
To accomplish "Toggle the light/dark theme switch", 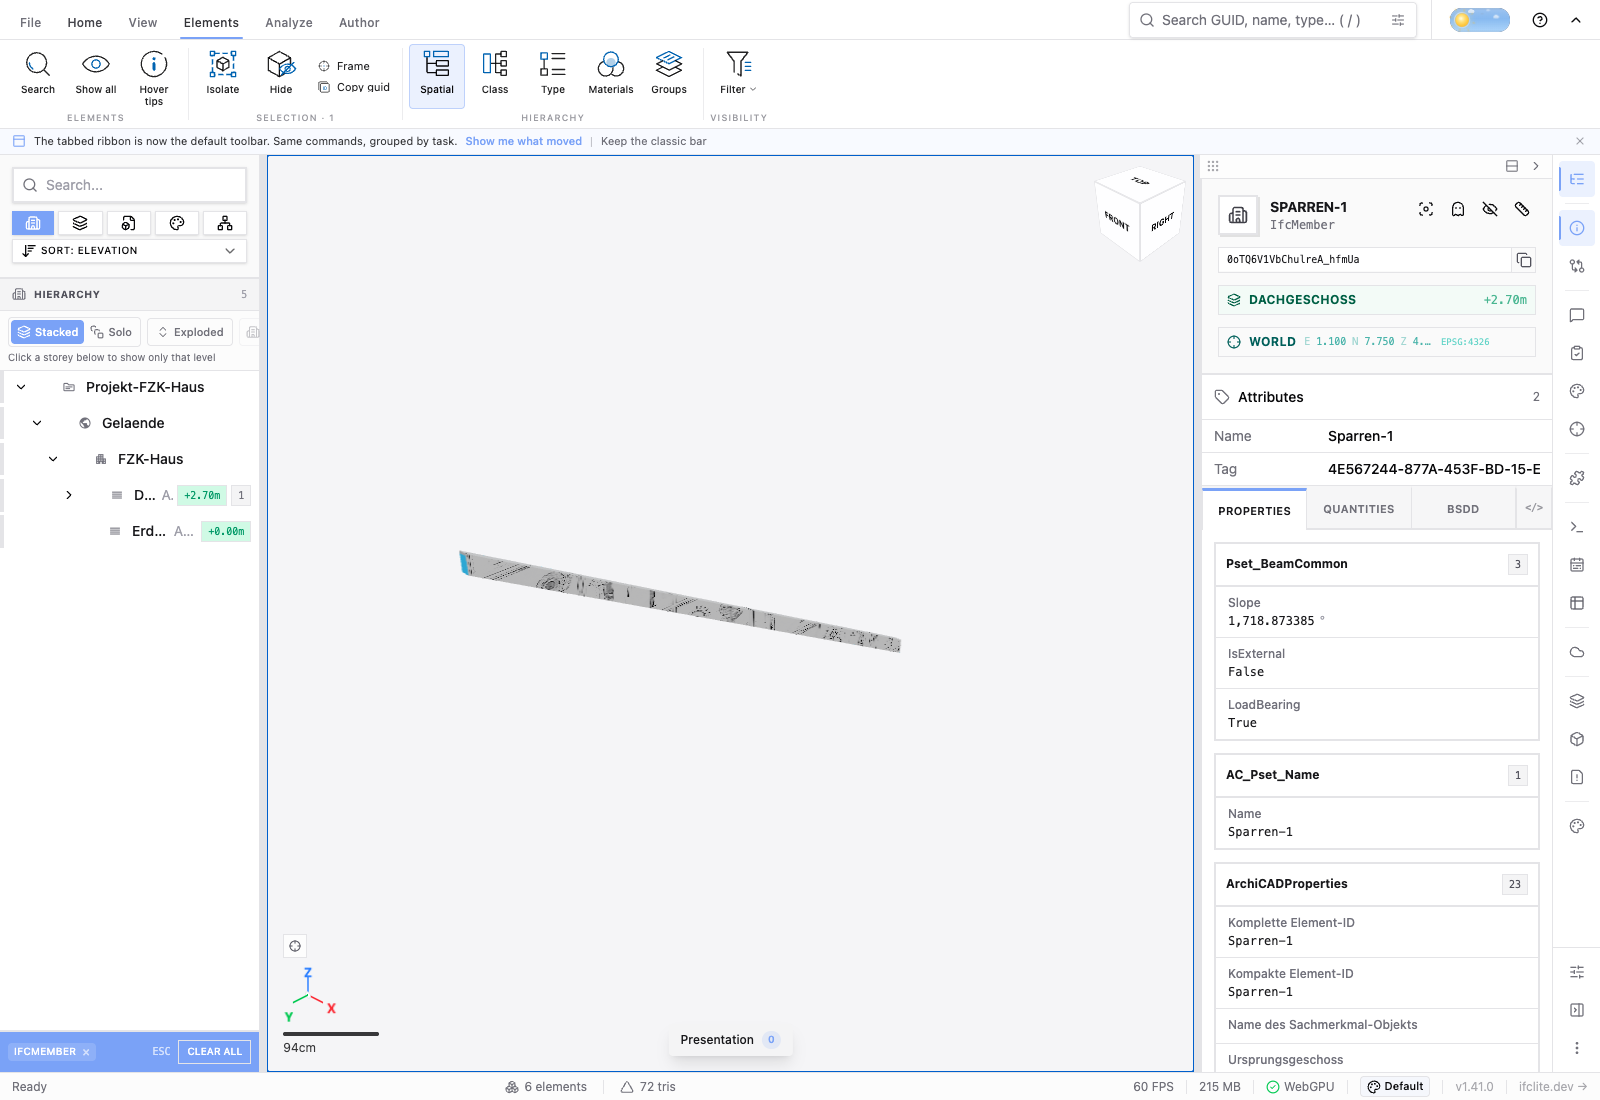I will tap(1480, 20).
